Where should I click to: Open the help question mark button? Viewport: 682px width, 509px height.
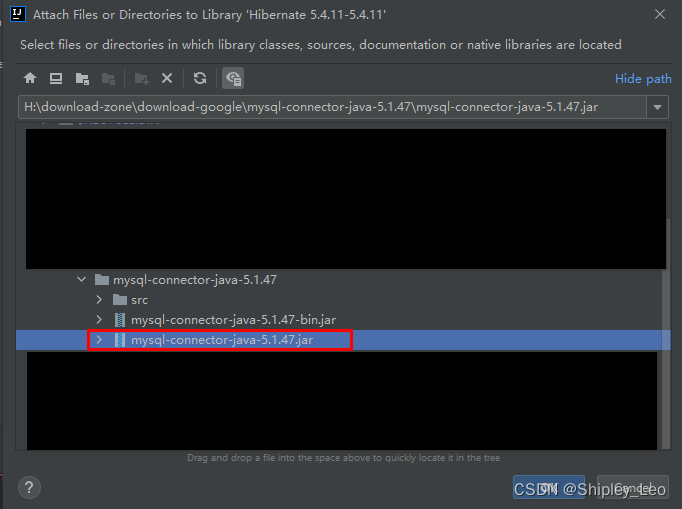pos(29,488)
